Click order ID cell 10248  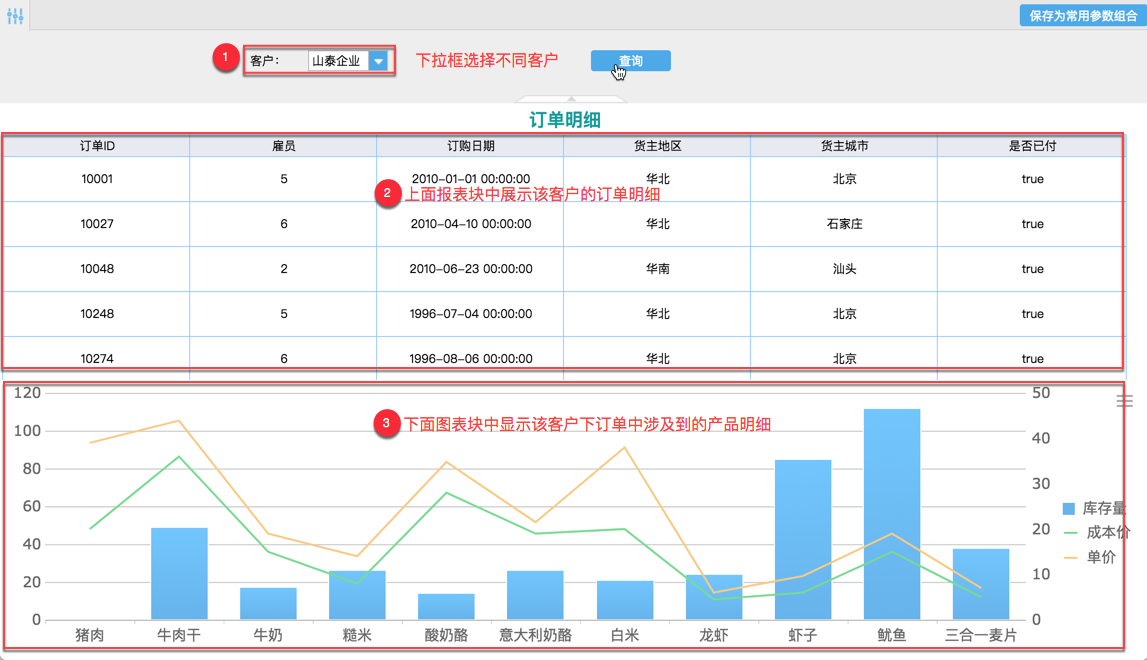click(x=97, y=314)
